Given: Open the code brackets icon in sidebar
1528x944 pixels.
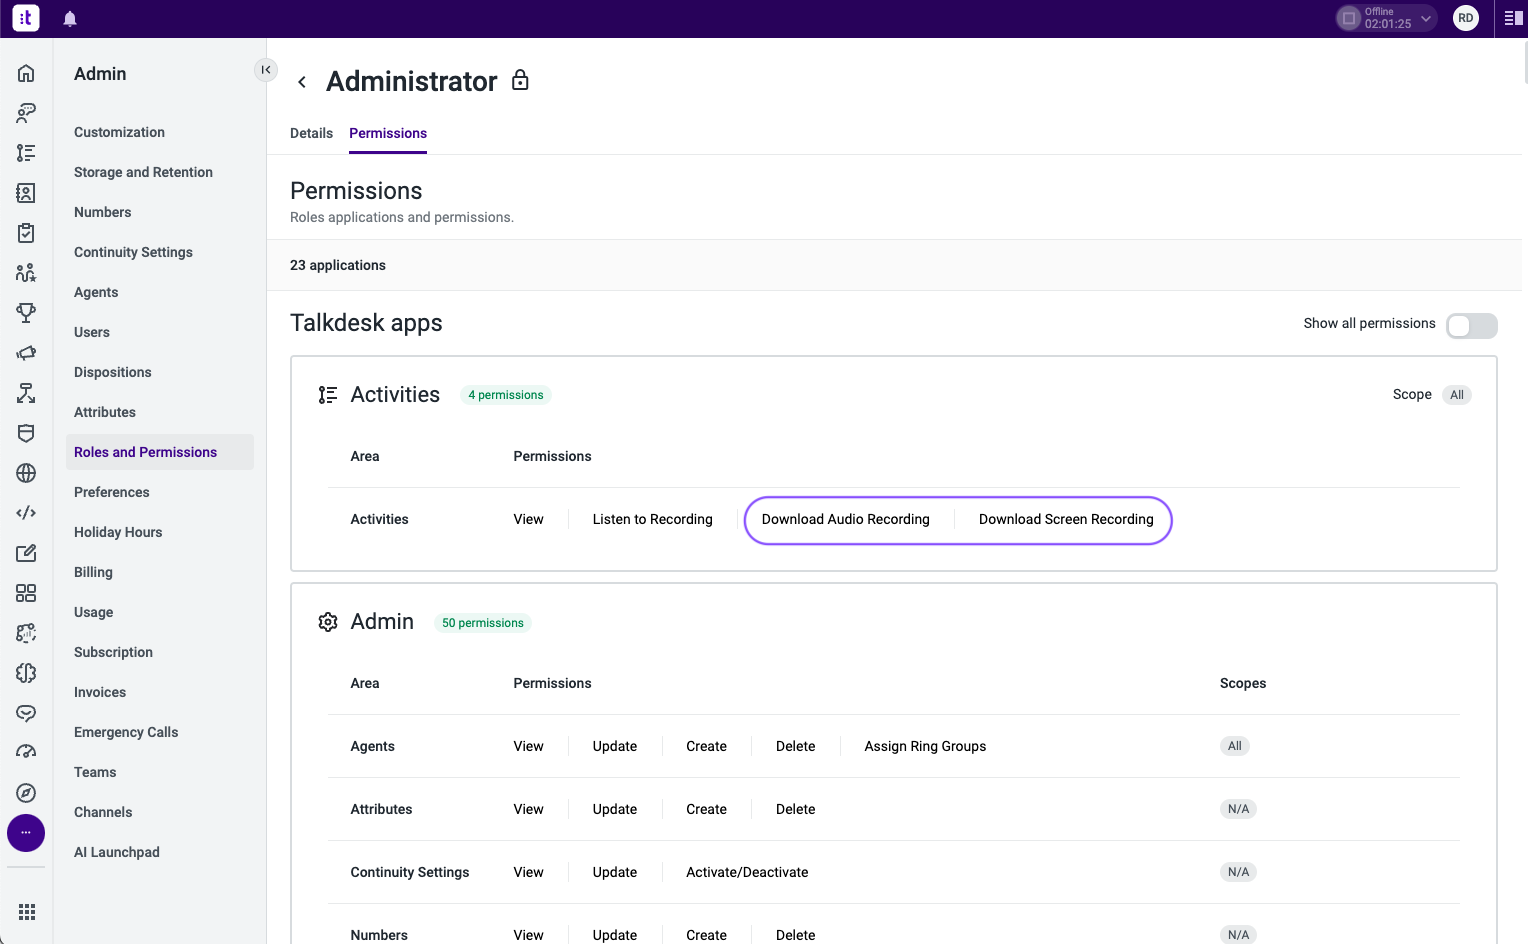Looking at the screenshot, I should 26,513.
